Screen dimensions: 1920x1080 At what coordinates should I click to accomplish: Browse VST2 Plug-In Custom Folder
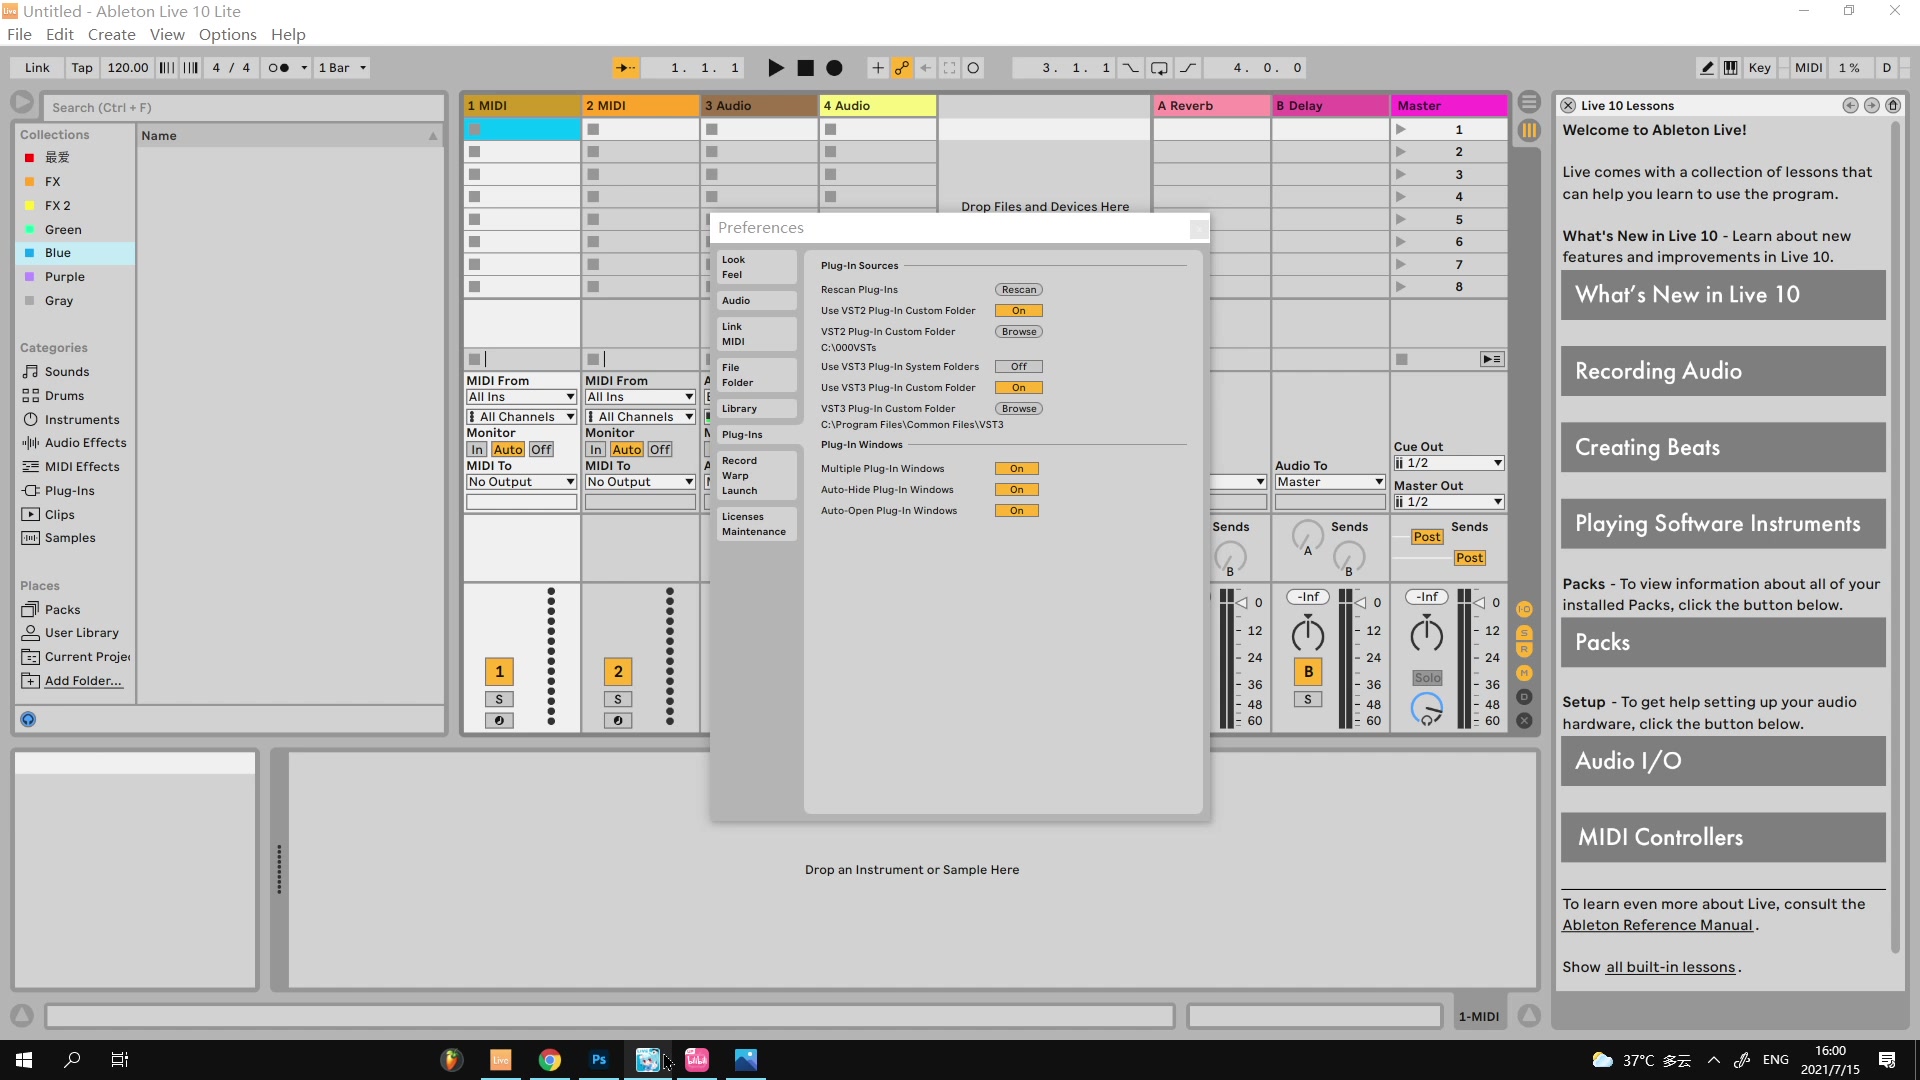coord(1018,331)
